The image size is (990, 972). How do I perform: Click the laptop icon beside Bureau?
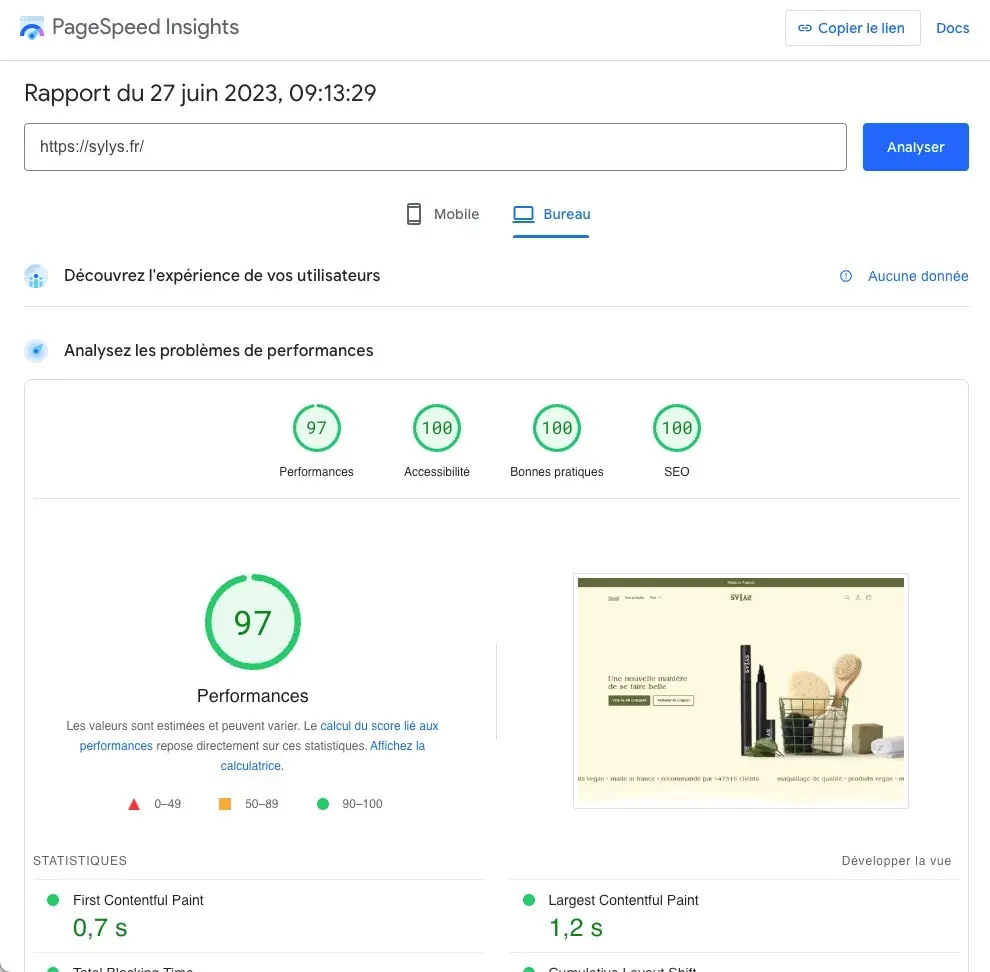pos(523,214)
